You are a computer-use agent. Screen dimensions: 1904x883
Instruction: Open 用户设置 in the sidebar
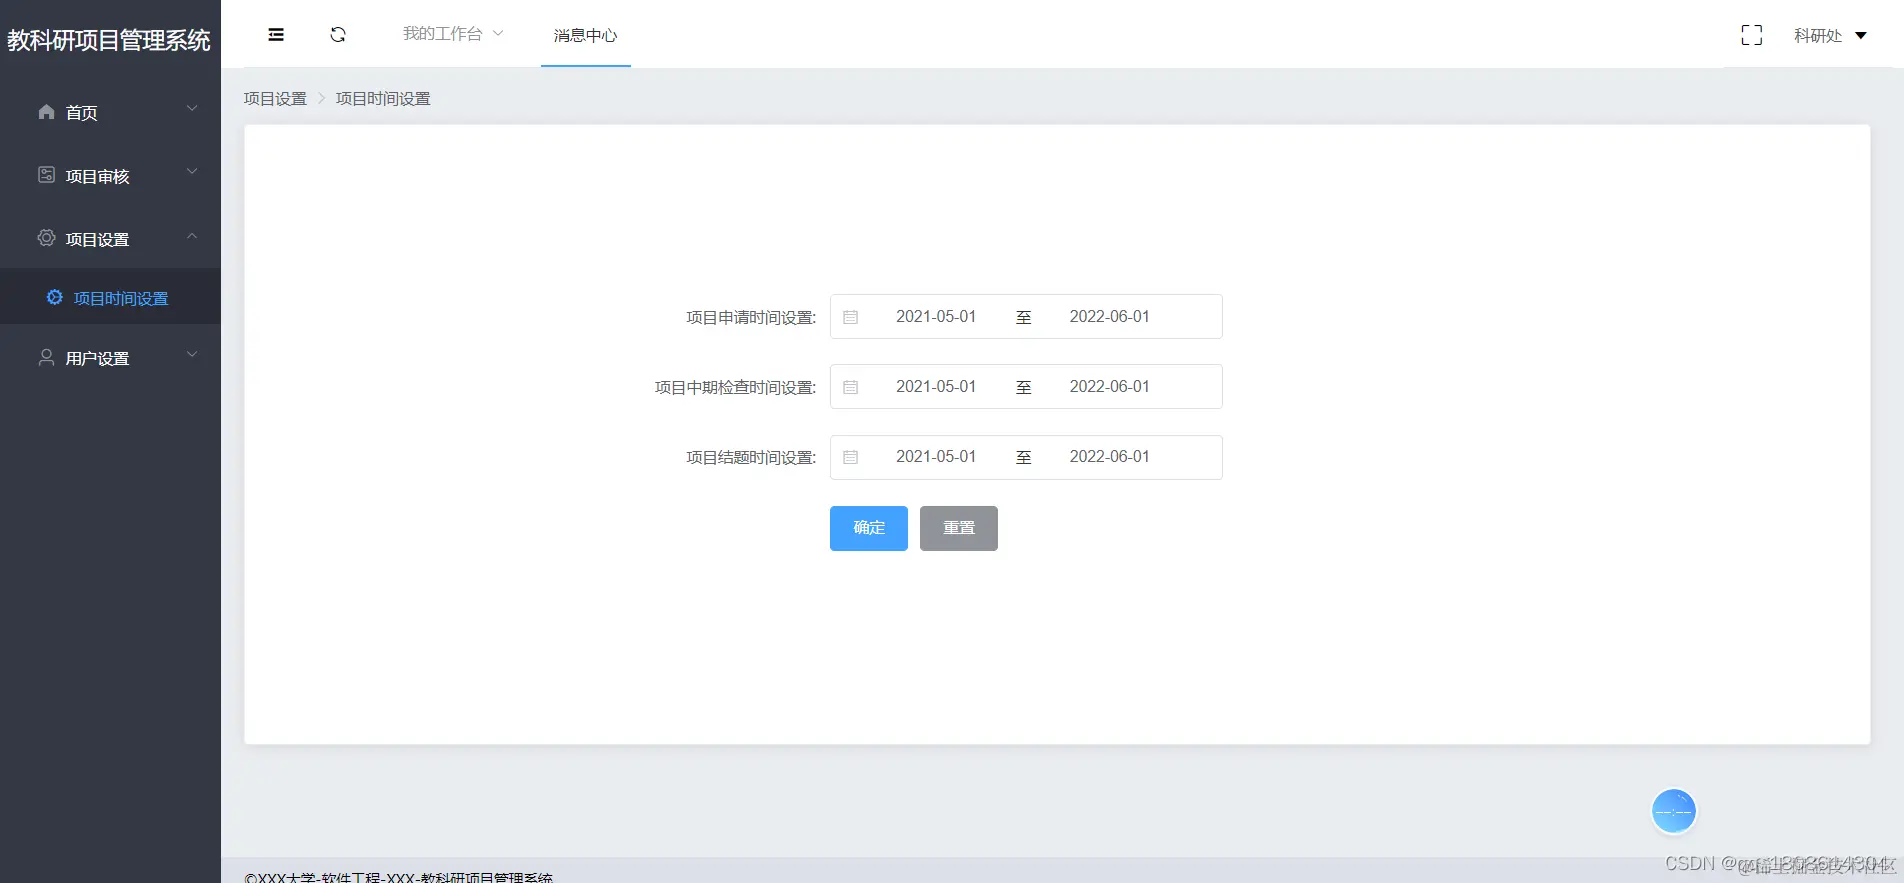pyautogui.click(x=110, y=357)
